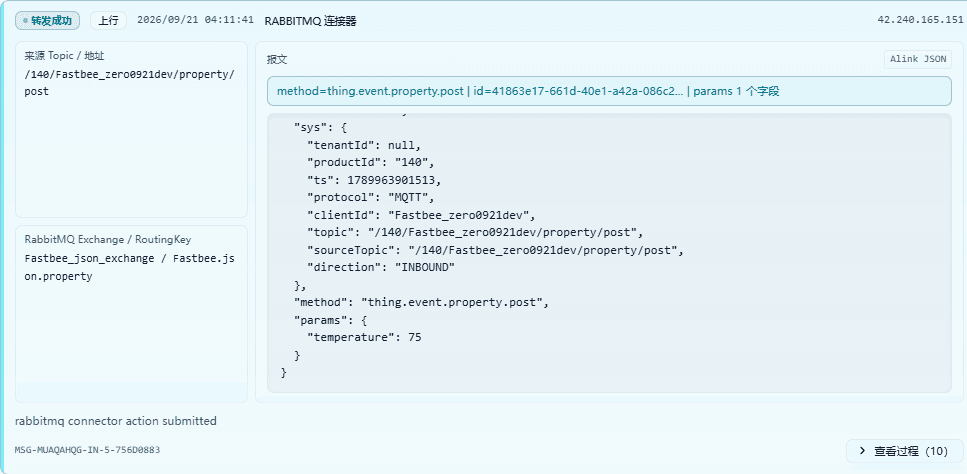Click the 来源 Topic / 地址 heading

(64, 56)
